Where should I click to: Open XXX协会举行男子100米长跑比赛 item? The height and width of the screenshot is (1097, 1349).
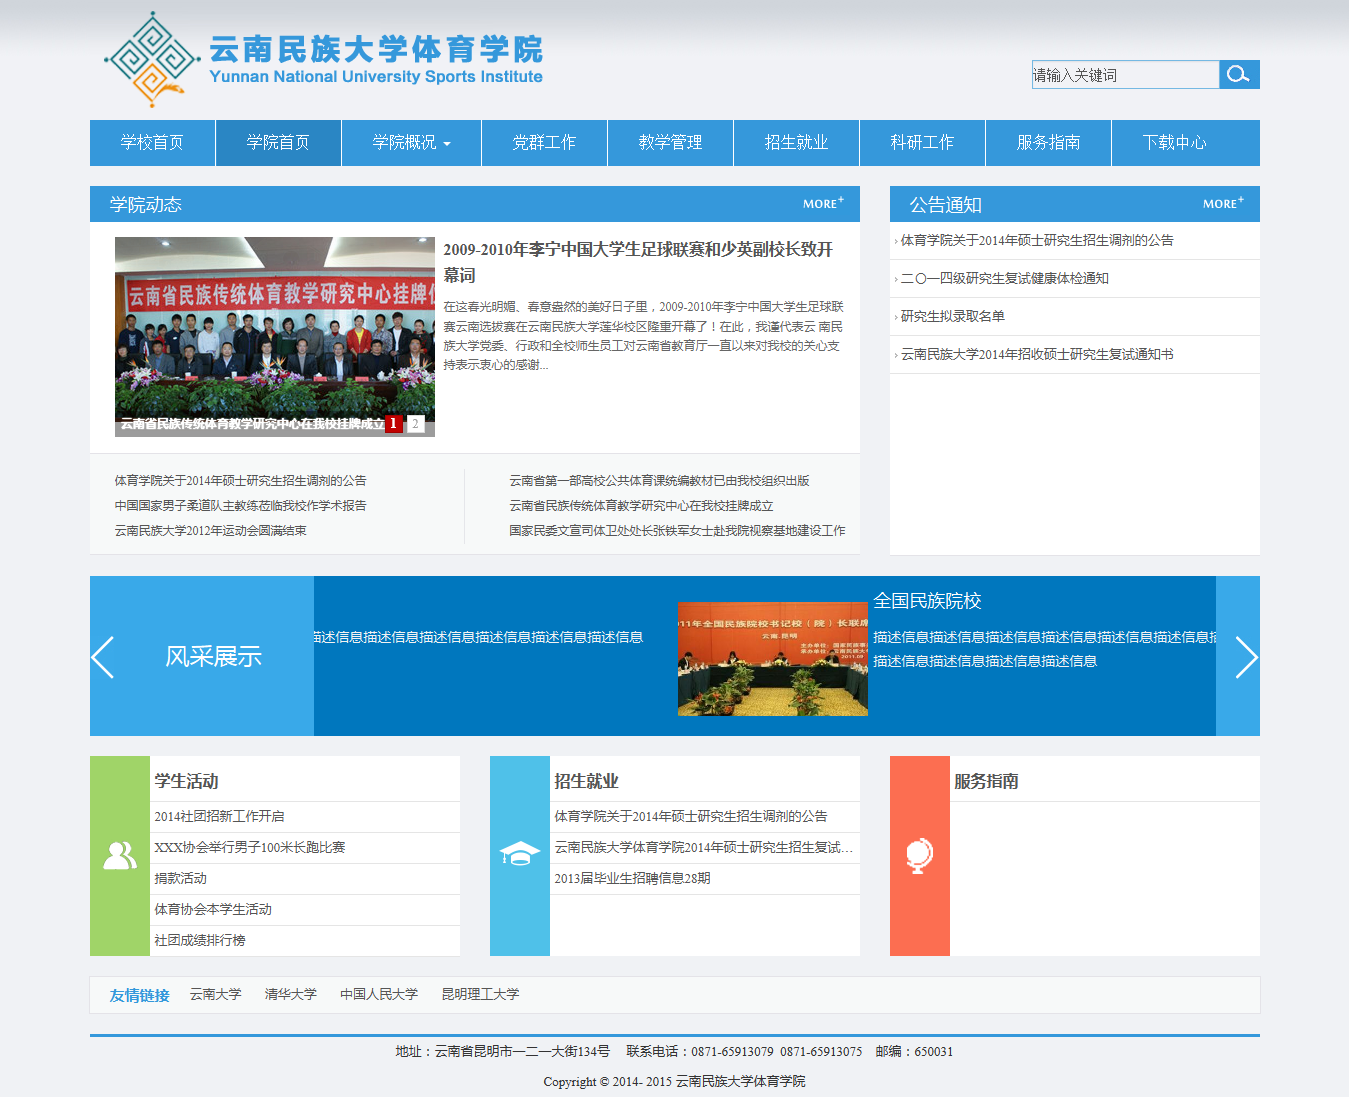coord(250,847)
